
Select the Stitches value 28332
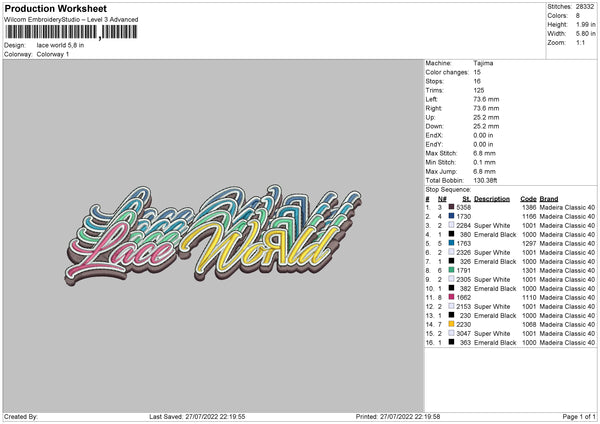pos(585,7)
